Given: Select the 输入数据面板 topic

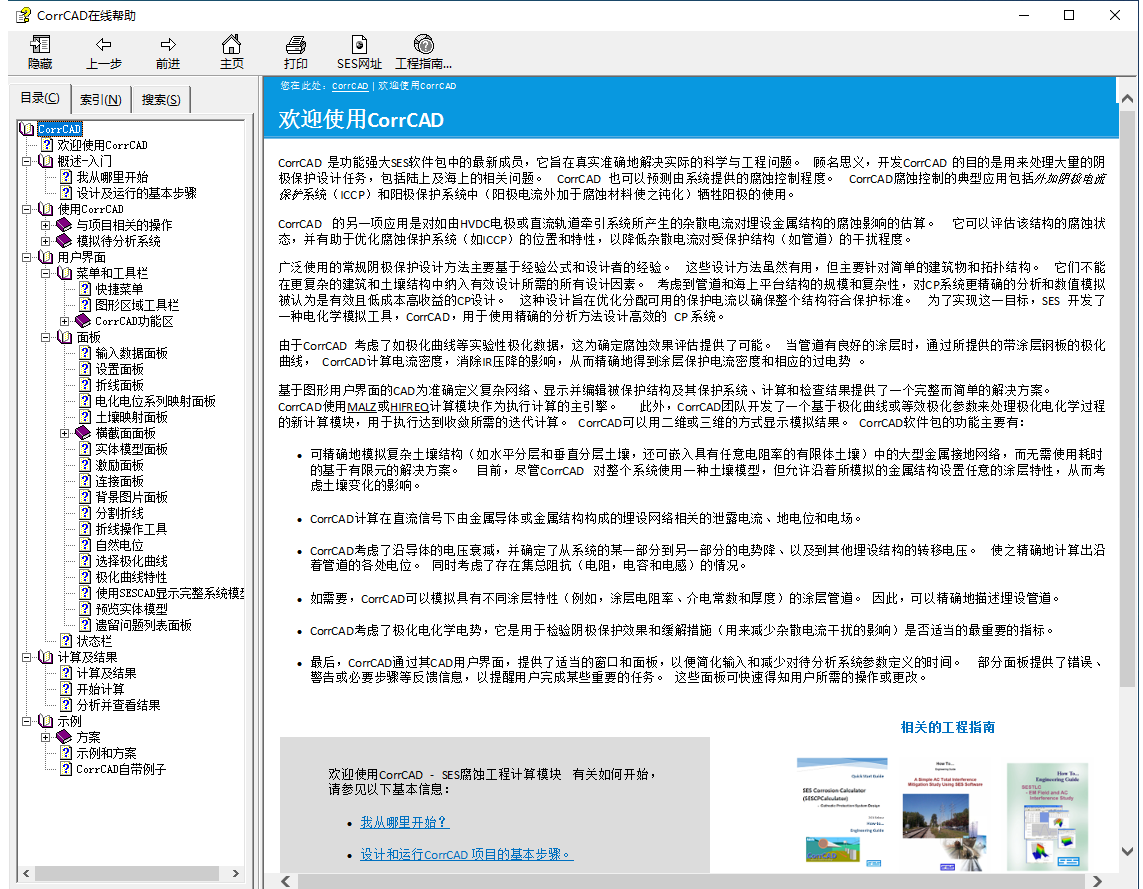Looking at the screenshot, I should coord(131,353).
